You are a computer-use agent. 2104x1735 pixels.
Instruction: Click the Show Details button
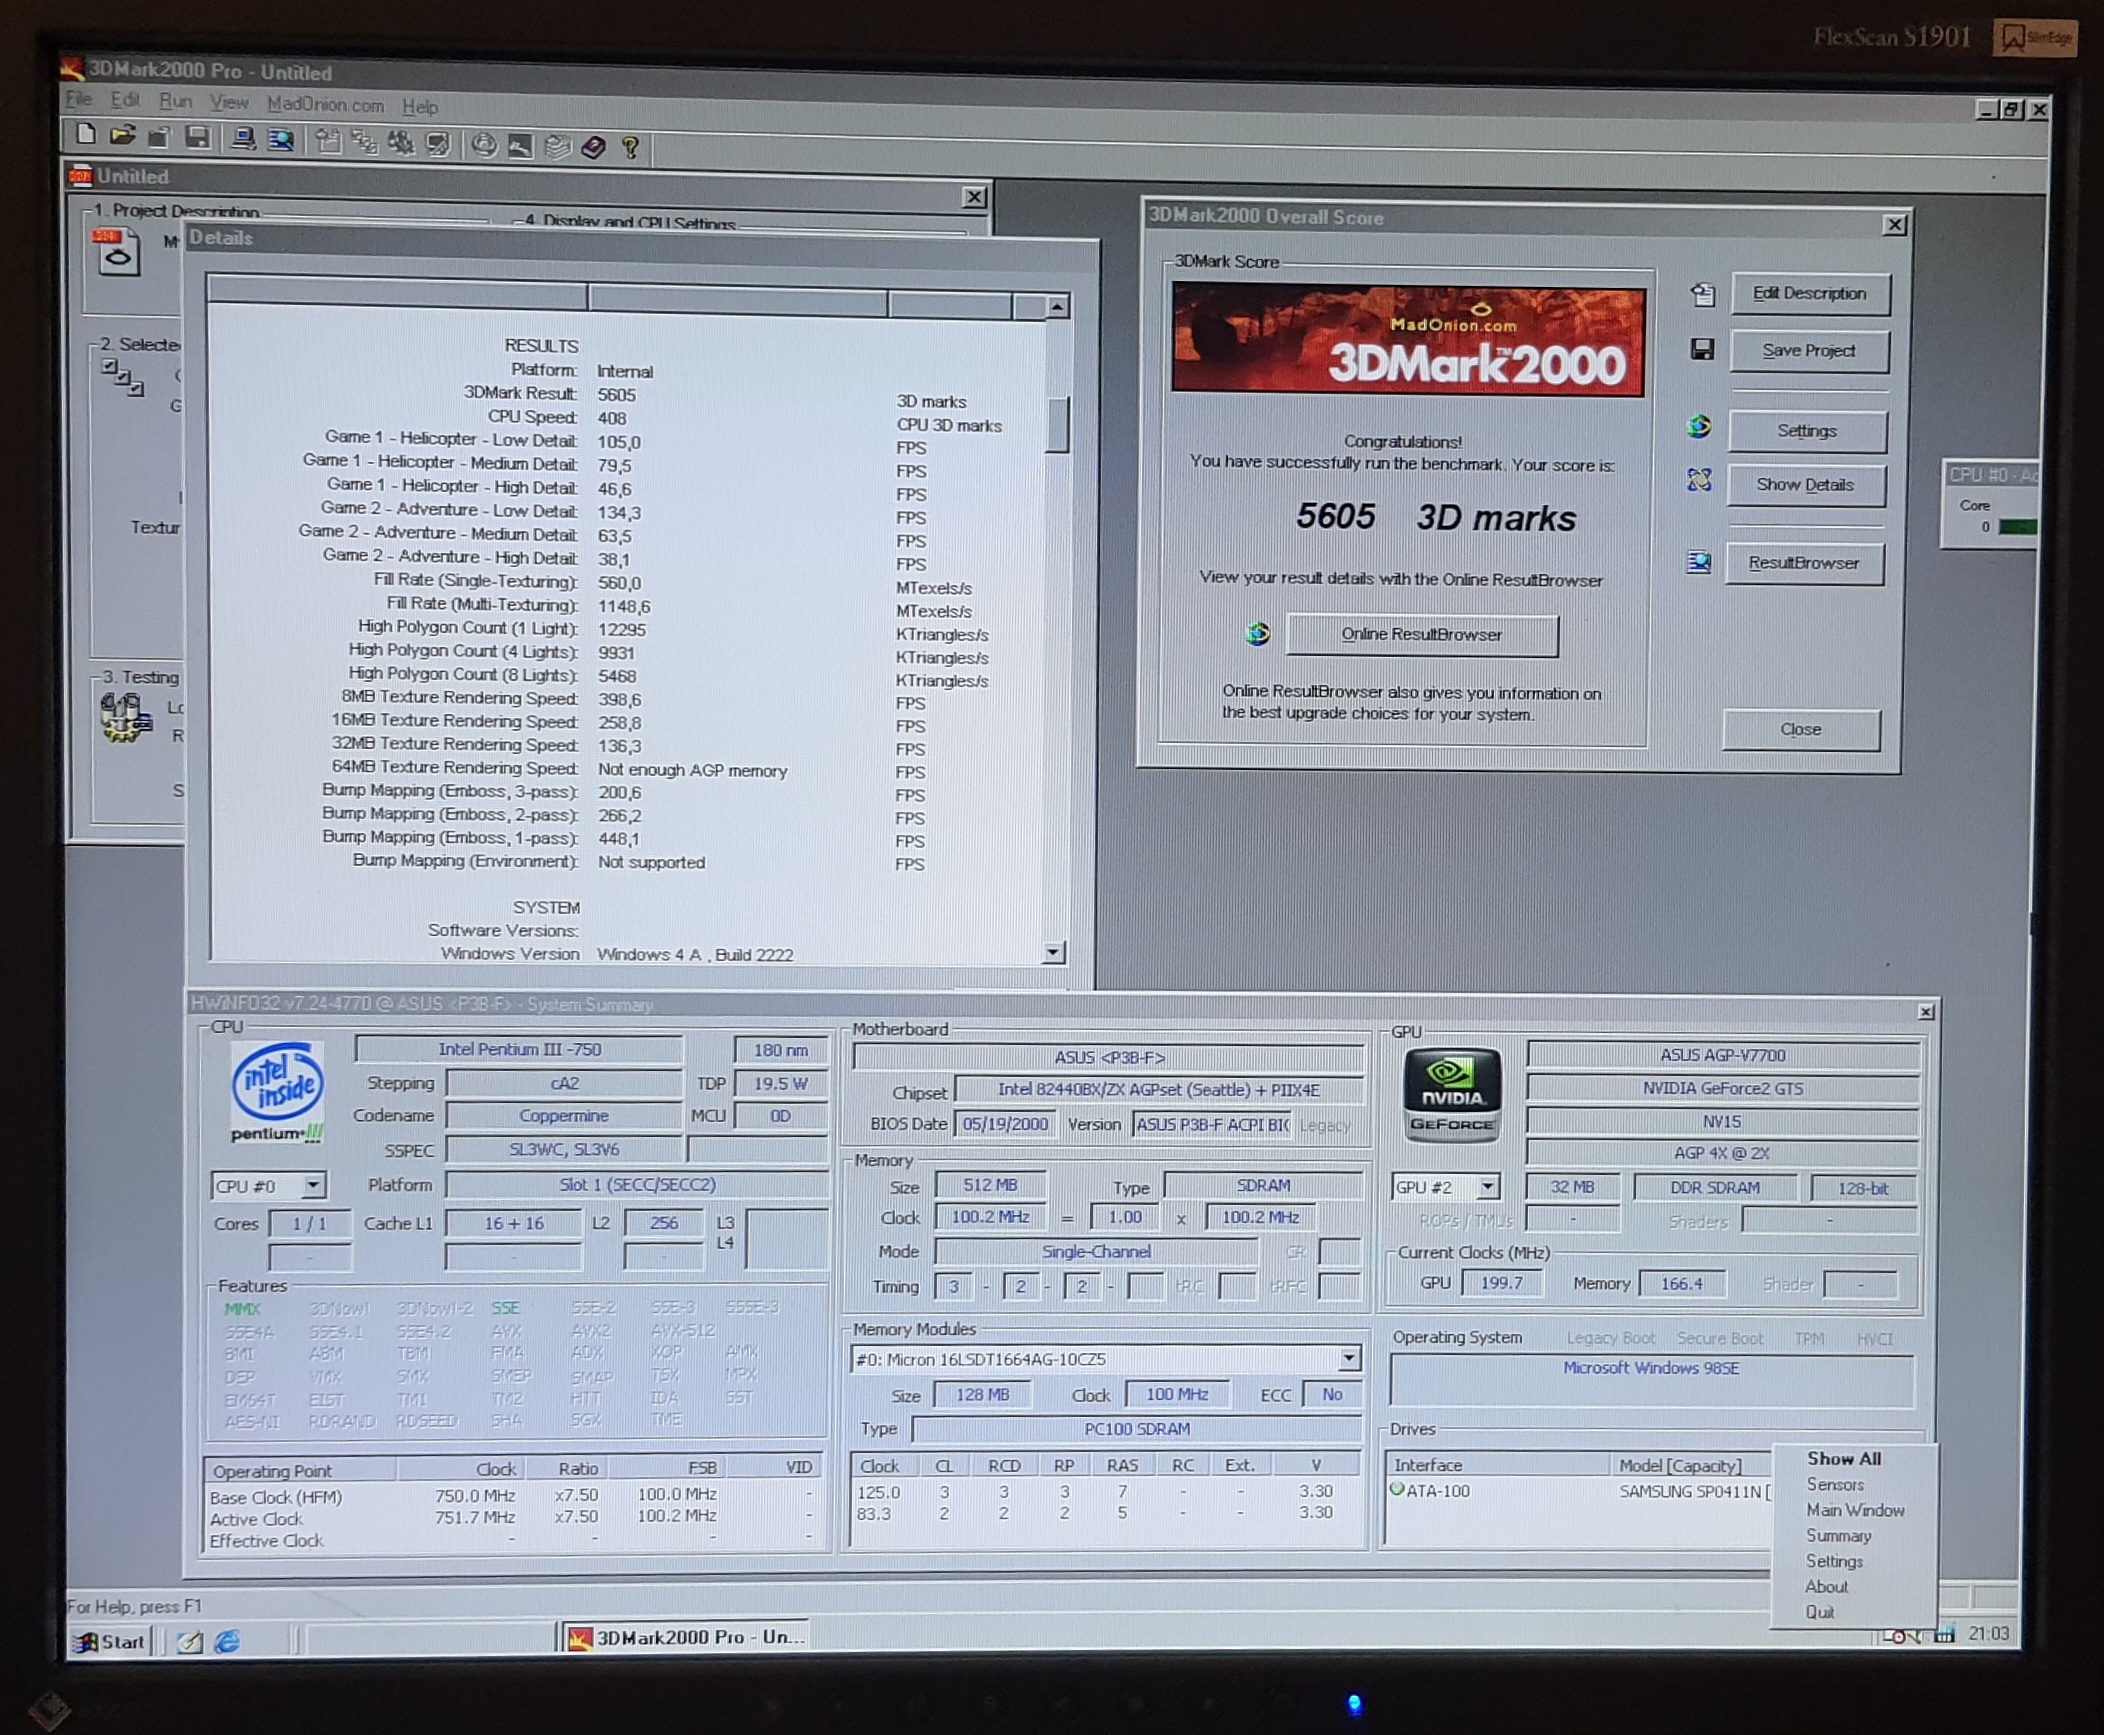pyautogui.click(x=1805, y=485)
